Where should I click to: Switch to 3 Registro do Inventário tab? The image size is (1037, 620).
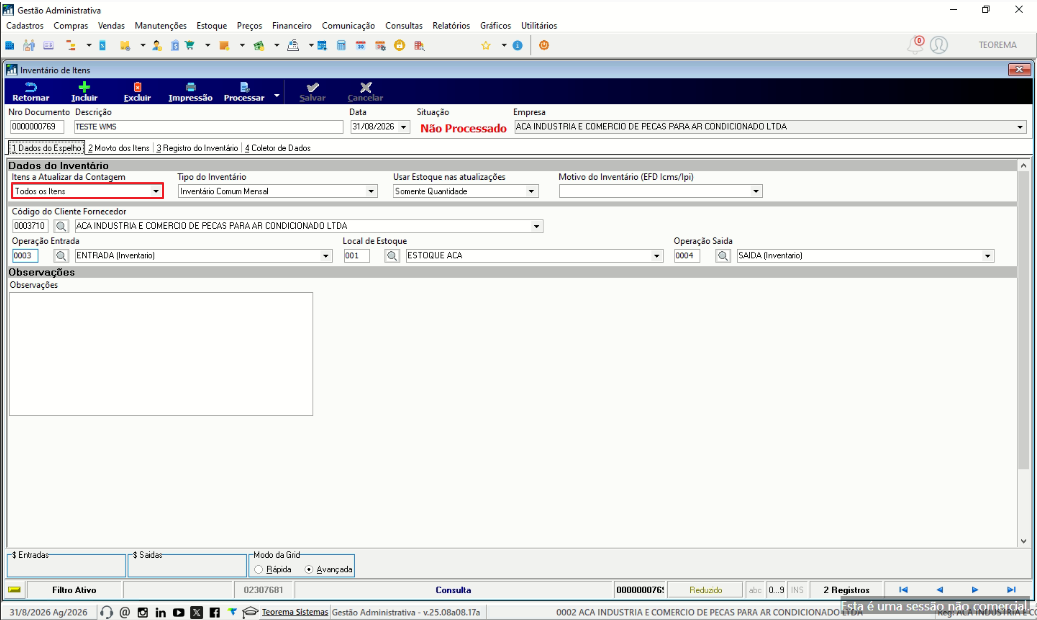(x=197, y=148)
